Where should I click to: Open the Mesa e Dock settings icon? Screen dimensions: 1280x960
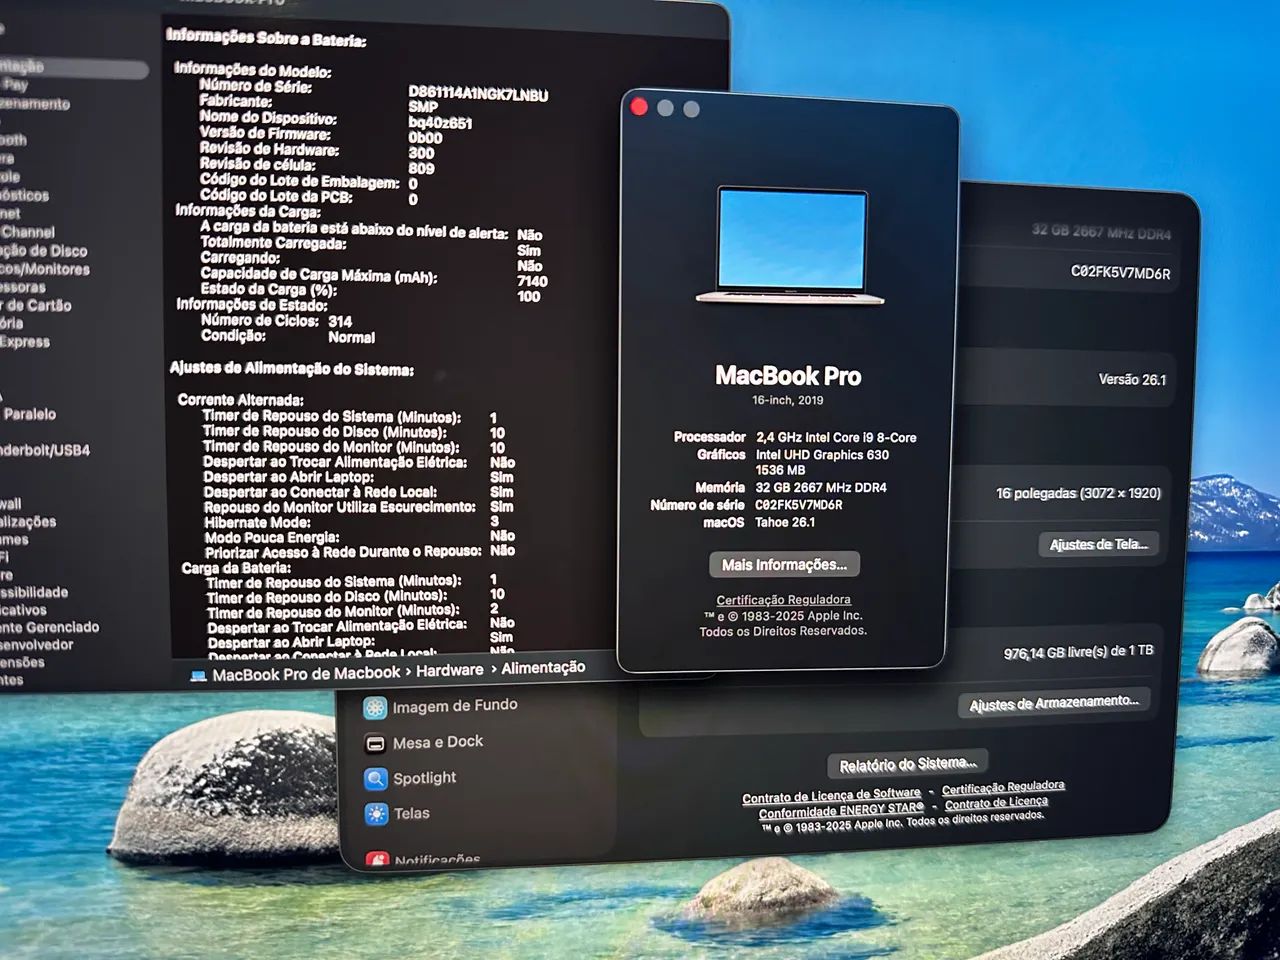tap(375, 742)
